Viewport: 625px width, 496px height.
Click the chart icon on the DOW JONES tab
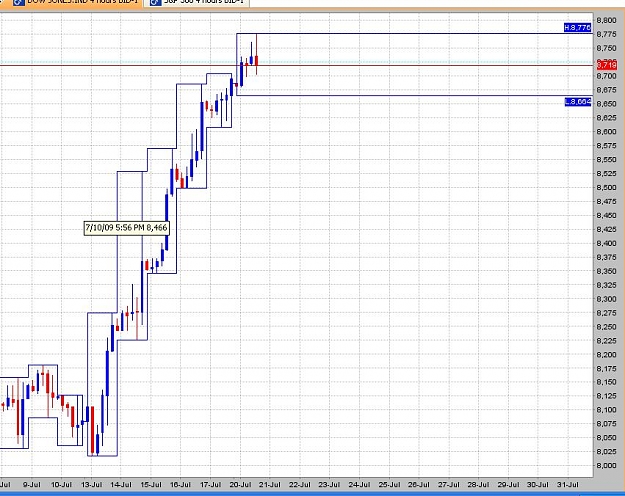(x=19, y=2)
